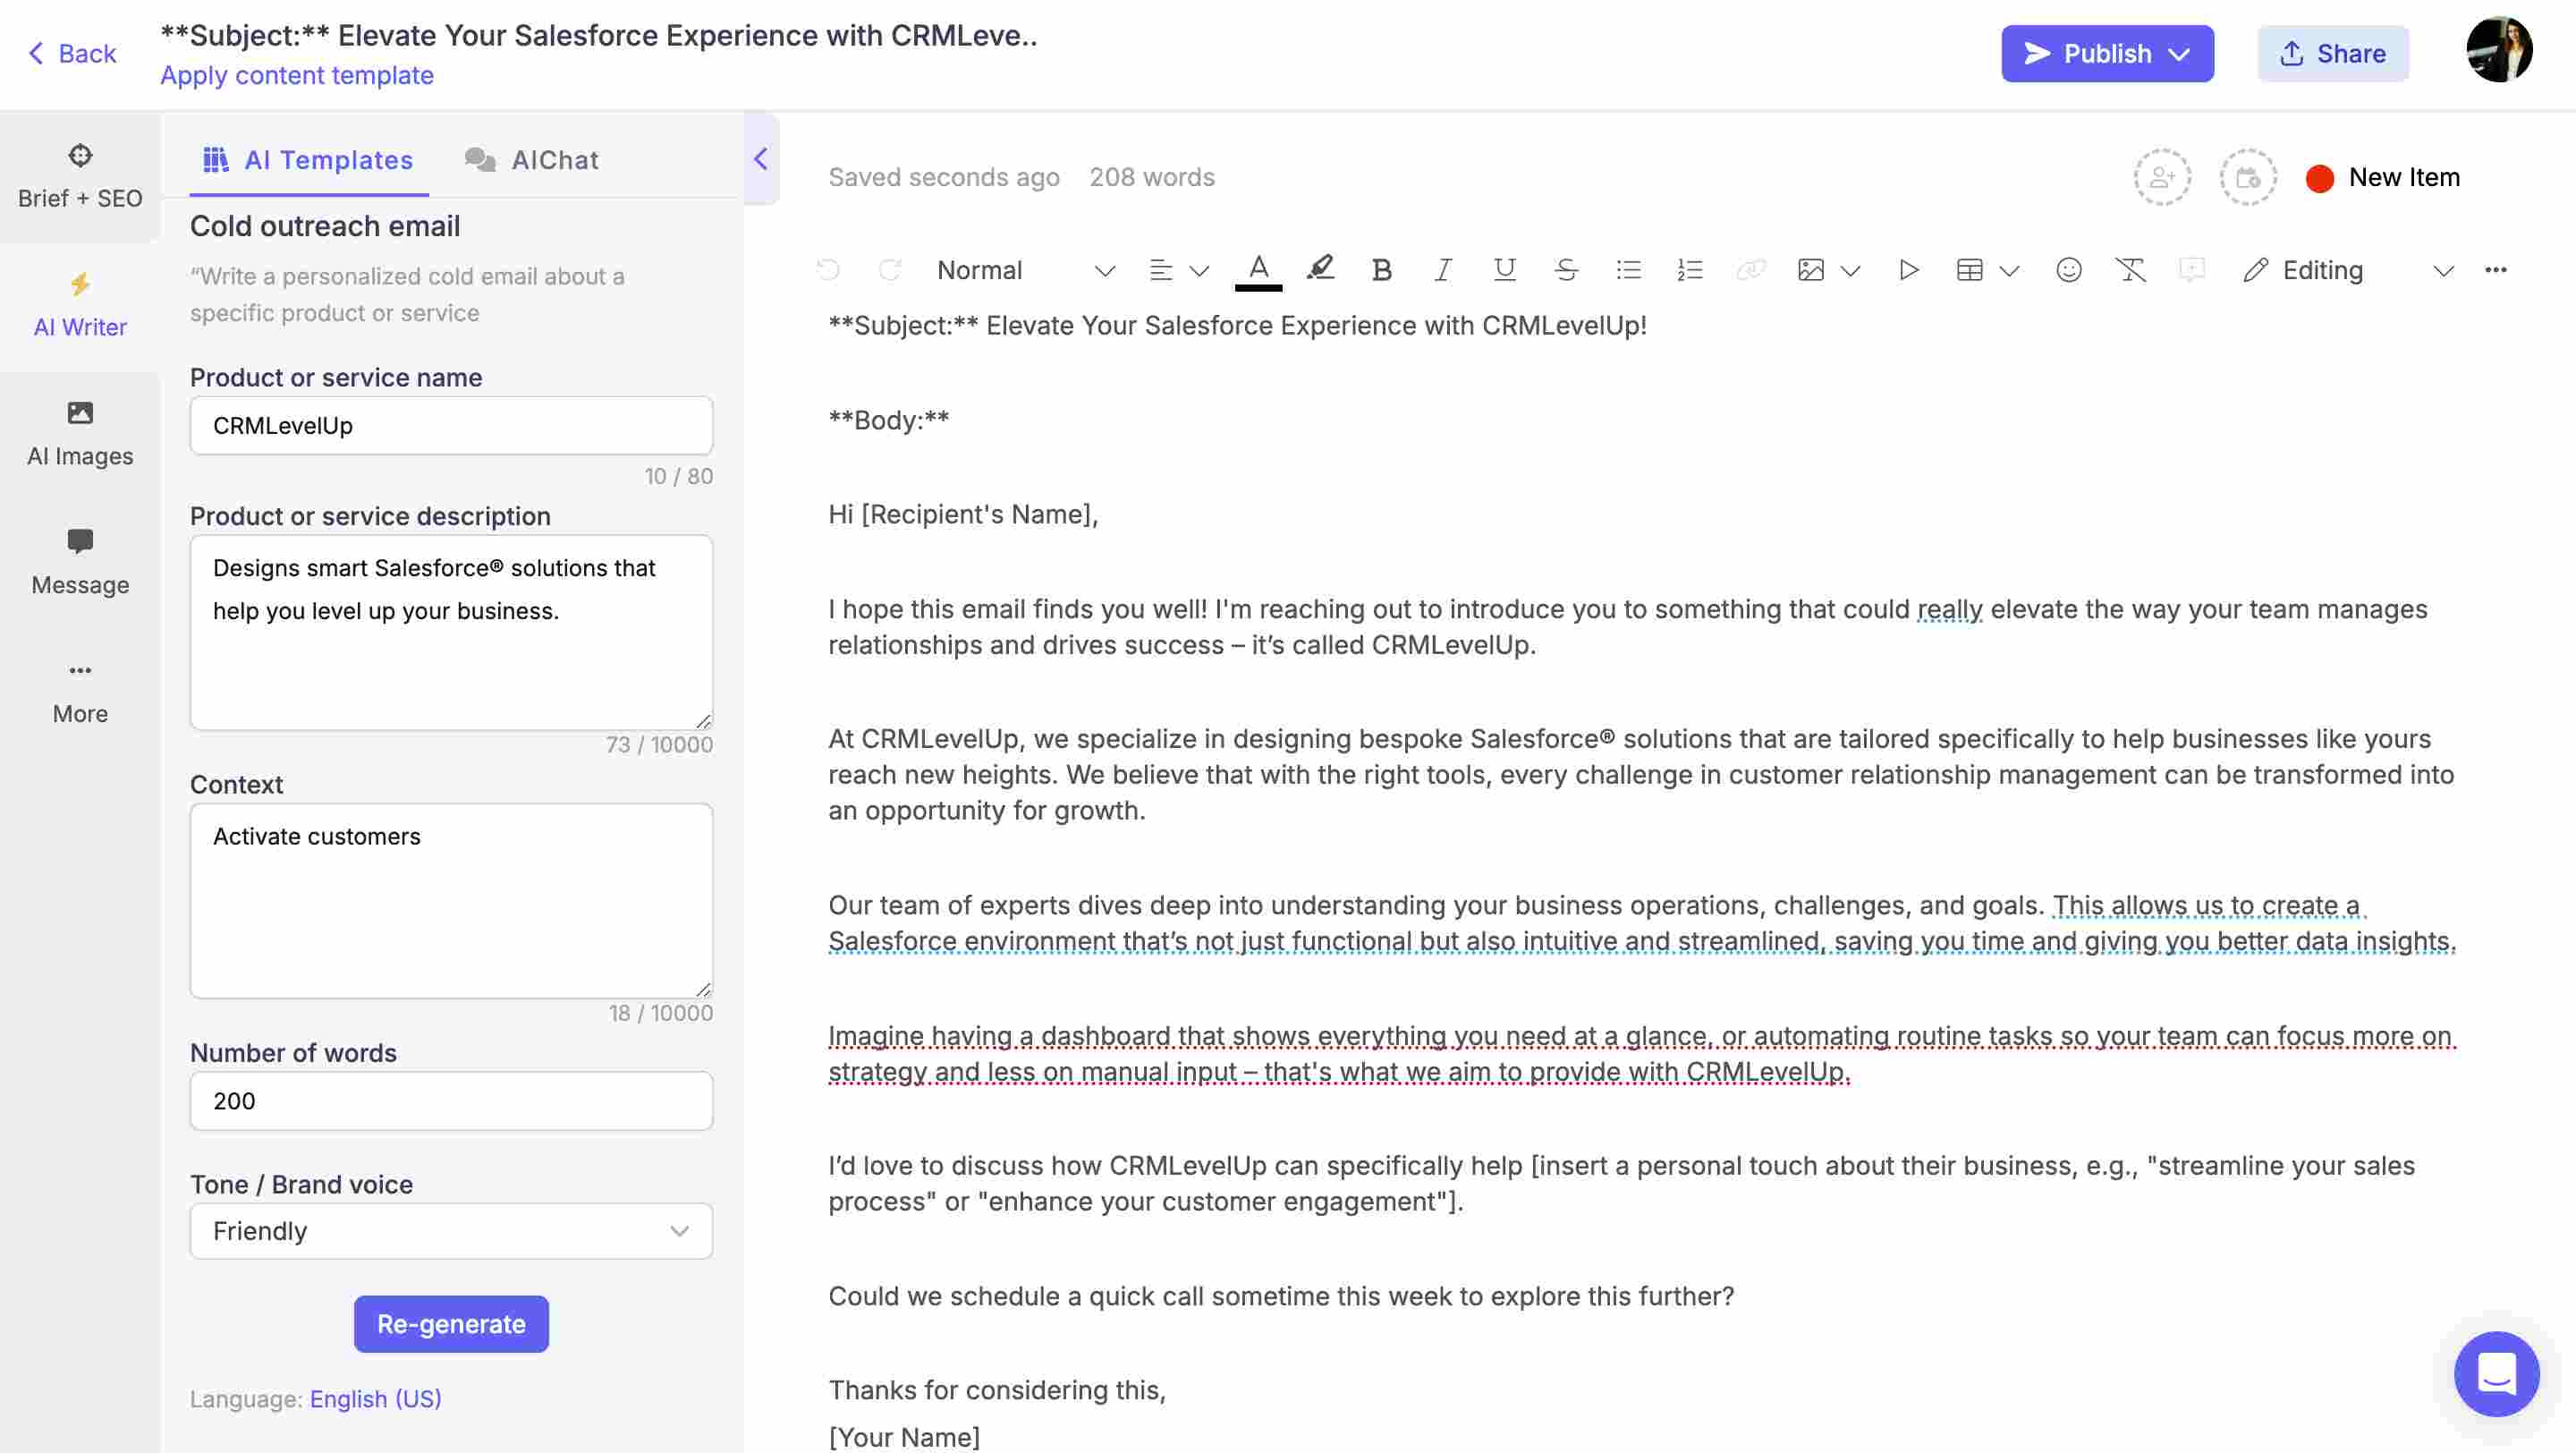This screenshot has width=2576, height=1453.
Task: Open the Editing mode dropdown
Action: tap(2347, 270)
